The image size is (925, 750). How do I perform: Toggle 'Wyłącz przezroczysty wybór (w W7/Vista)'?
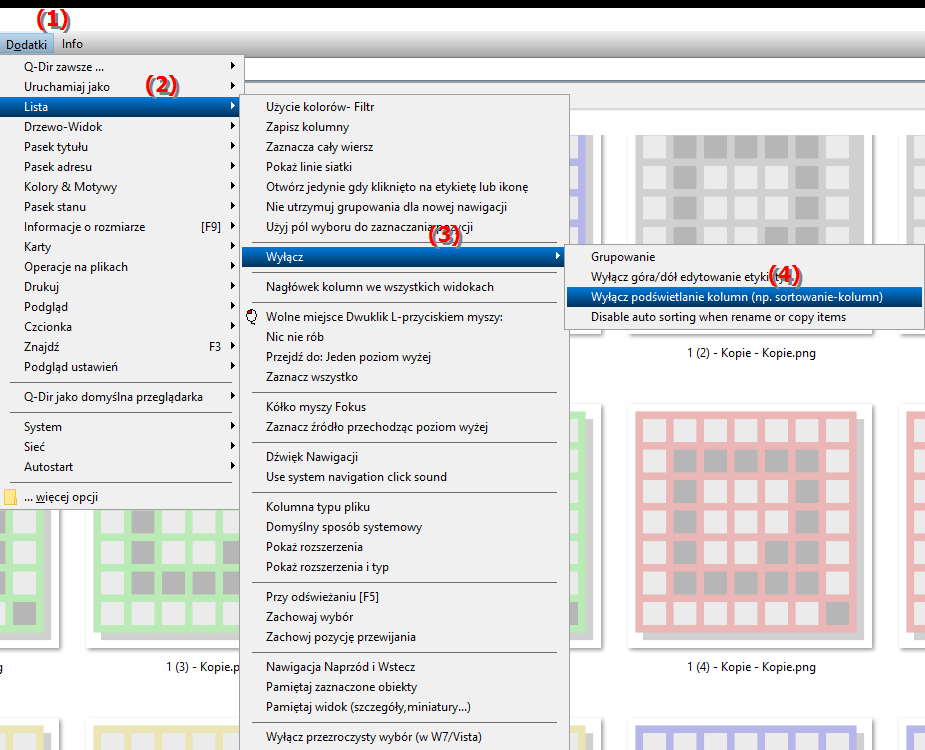pos(404,738)
